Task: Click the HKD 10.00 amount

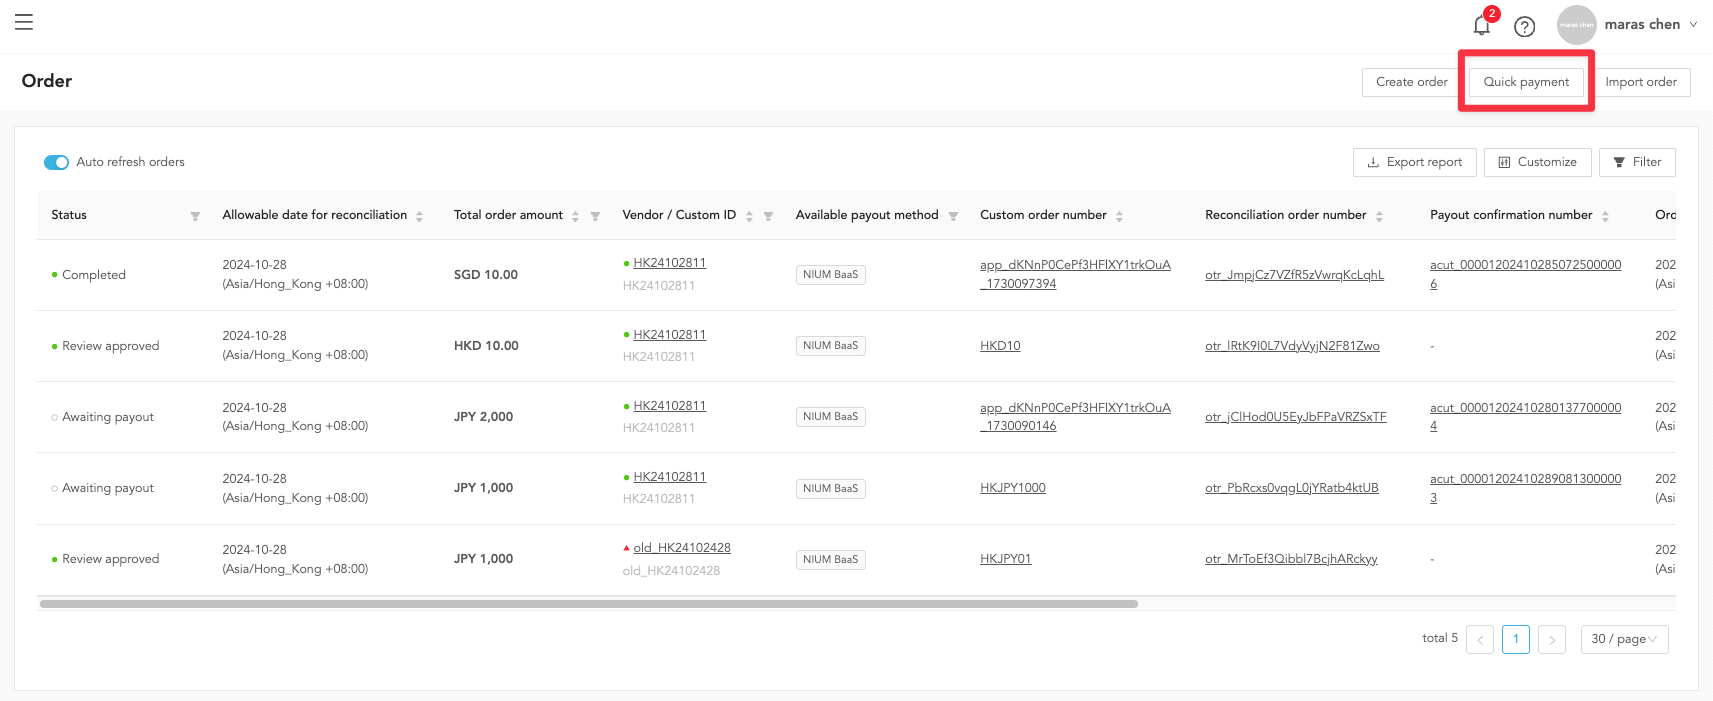Action: pos(486,346)
